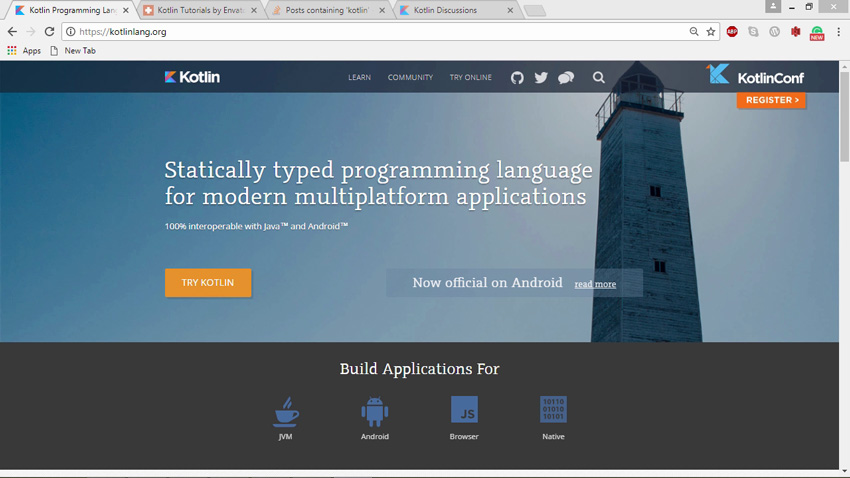This screenshot has height=478, width=850.
Task: Click the scrollbar up arrow
Action: click(x=844, y=66)
